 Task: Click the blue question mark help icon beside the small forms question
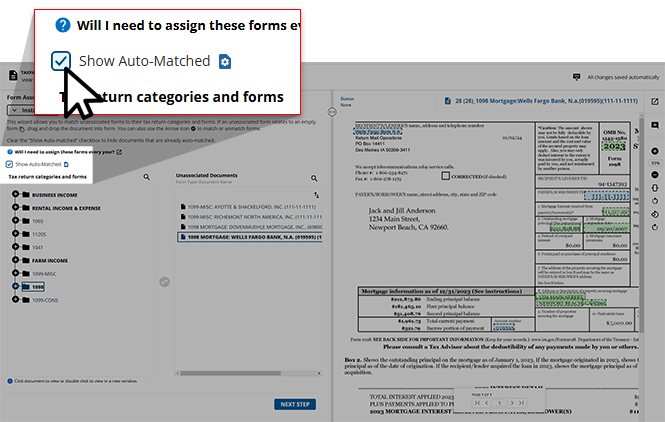pyautogui.click(x=10, y=152)
